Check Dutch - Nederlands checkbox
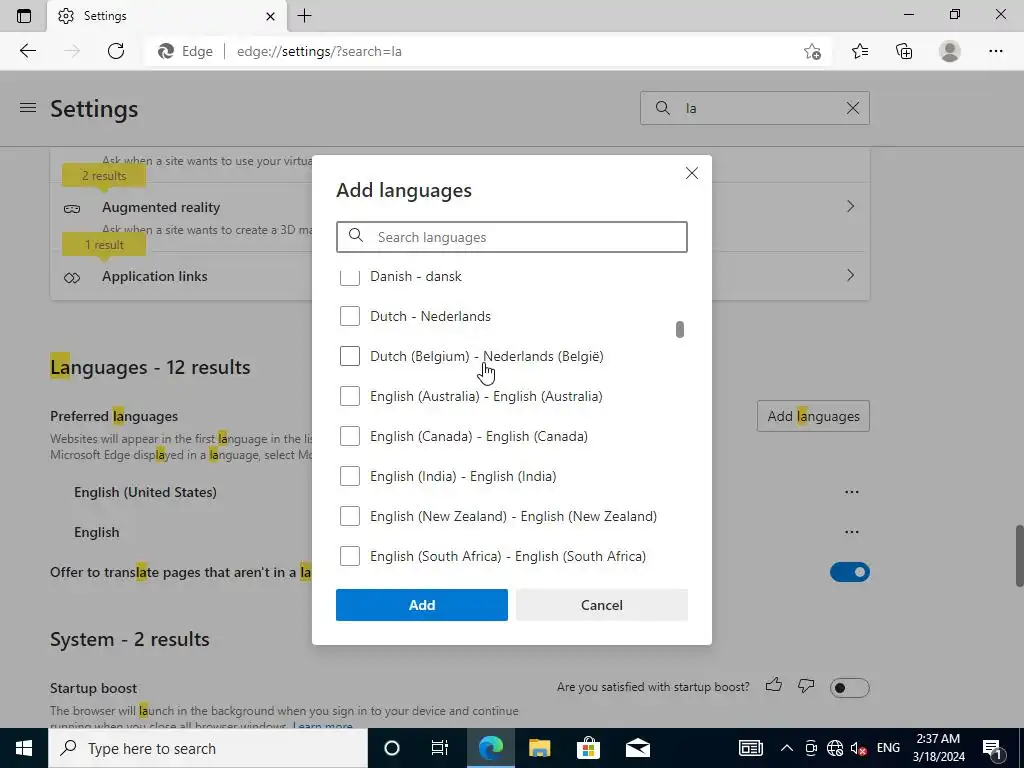The image size is (1024, 768). (350, 316)
